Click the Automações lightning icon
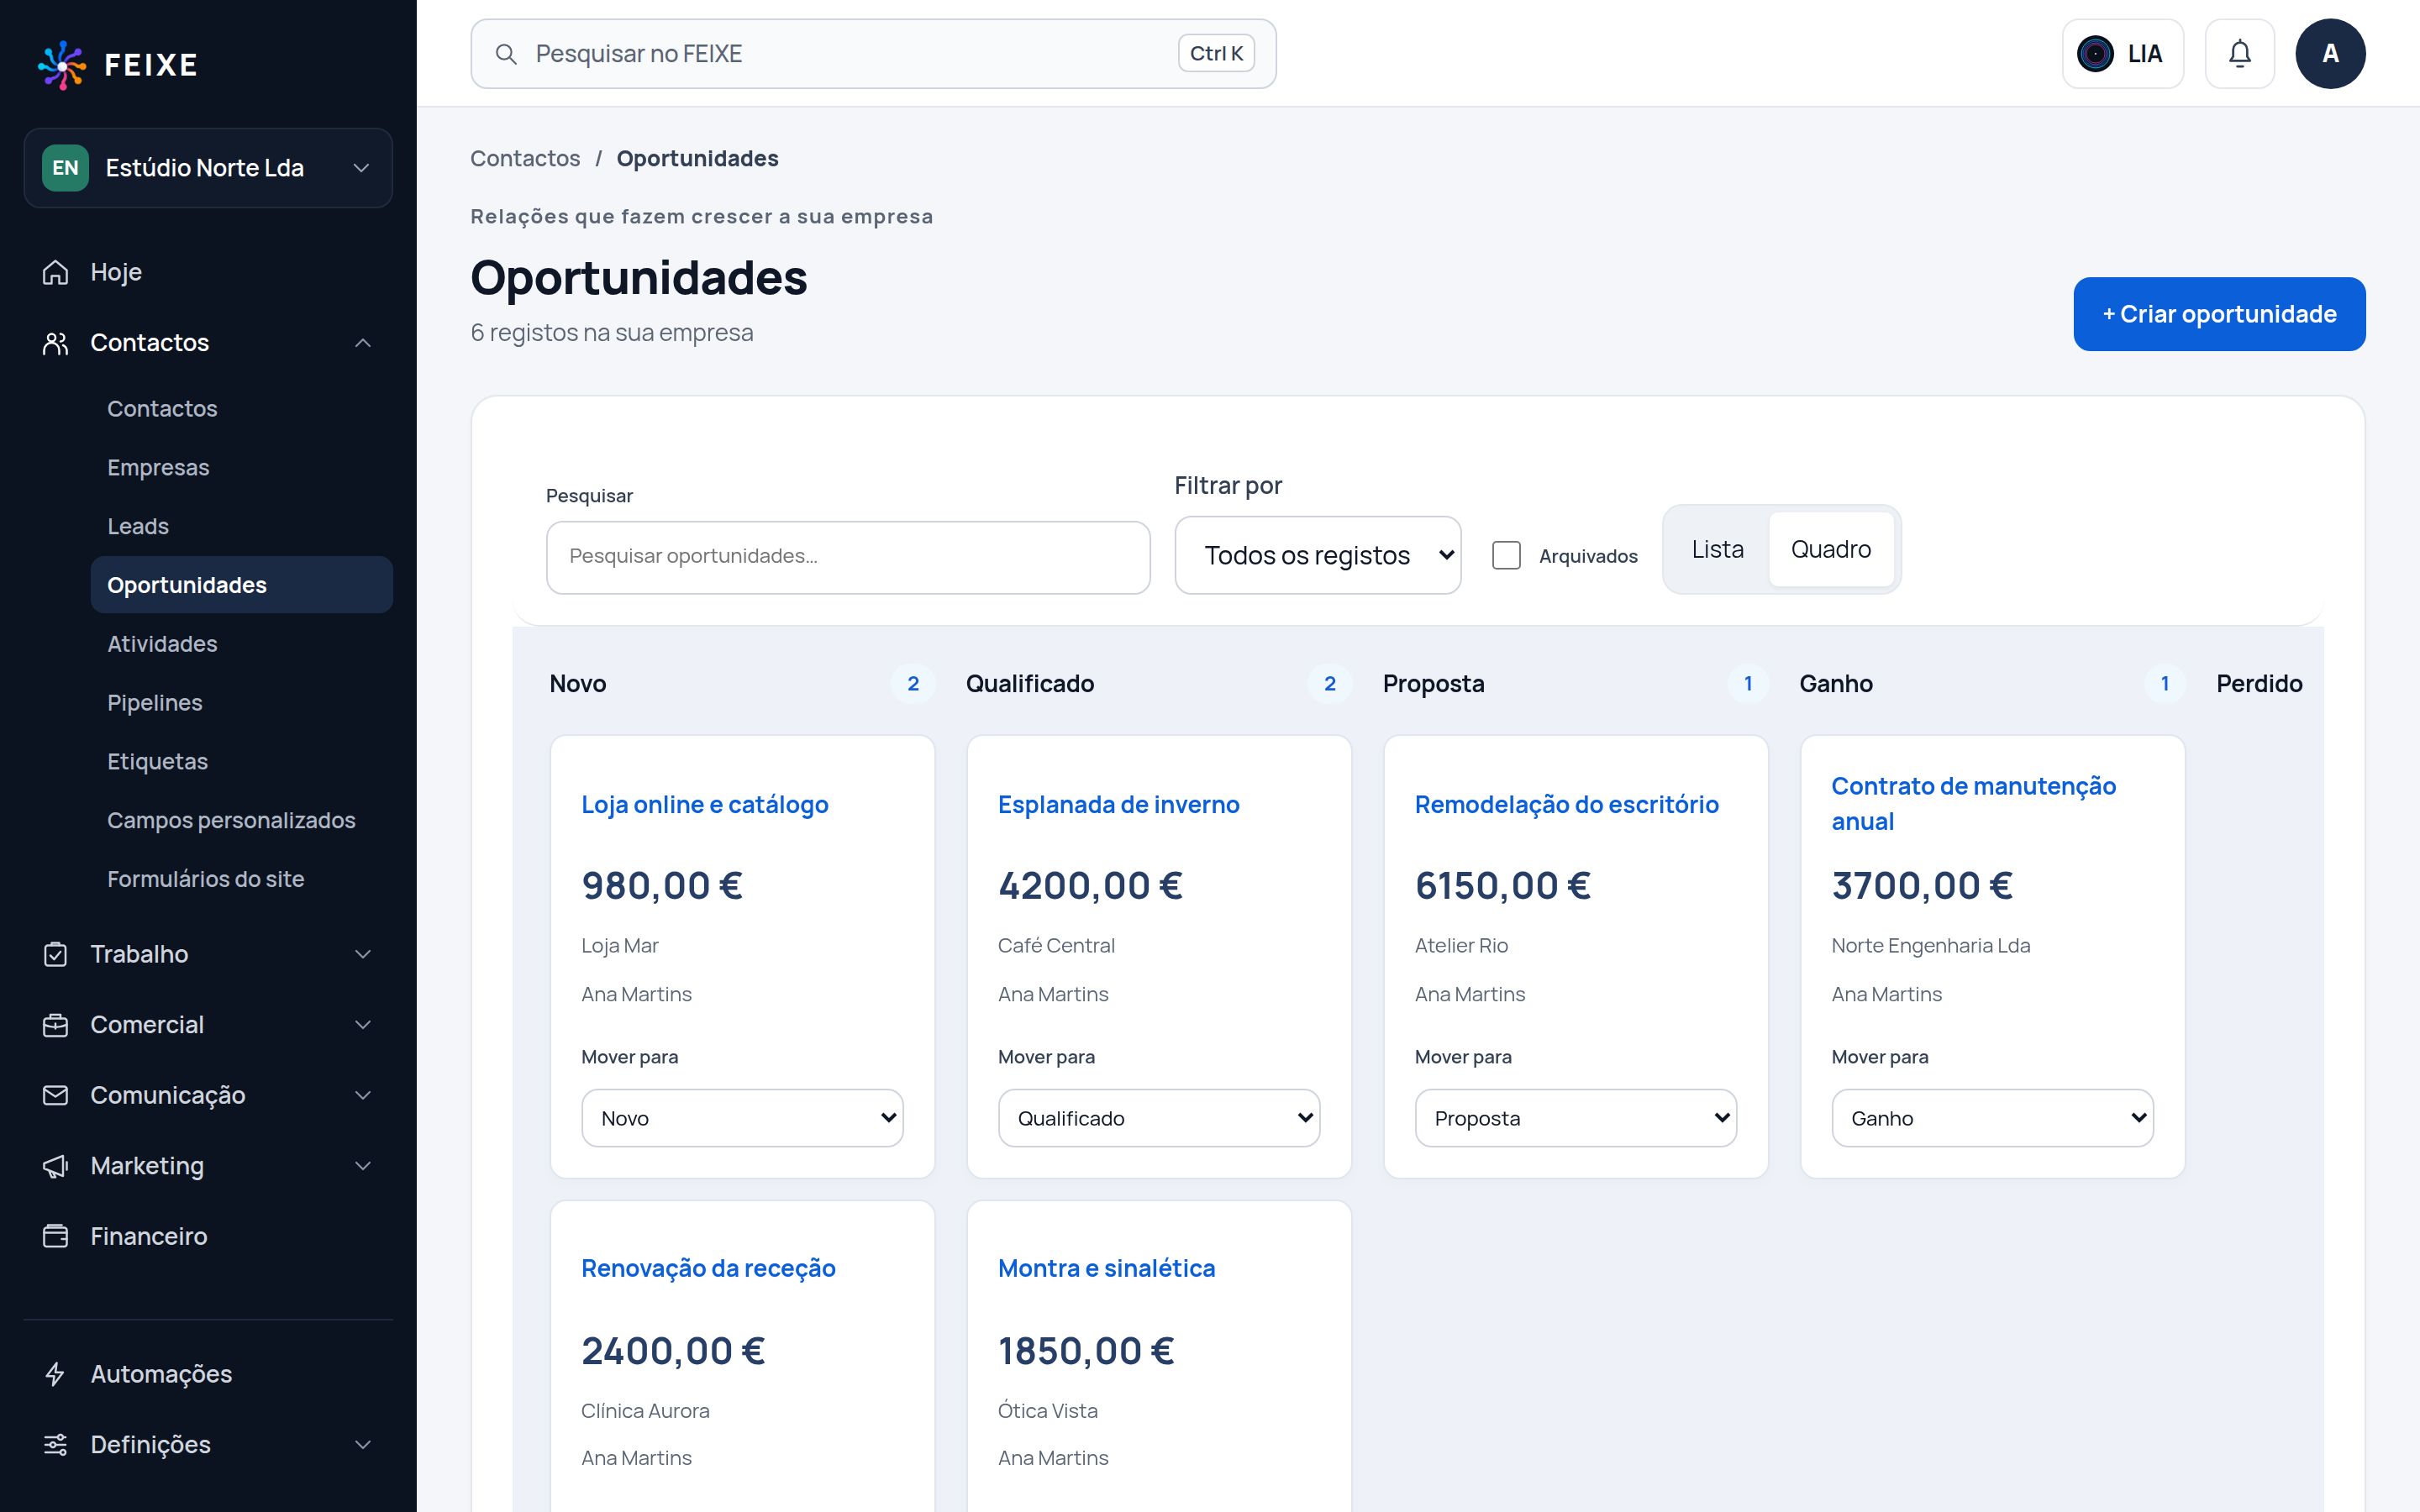The height and width of the screenshot is (1512, 2420). tap(56, 1374)
